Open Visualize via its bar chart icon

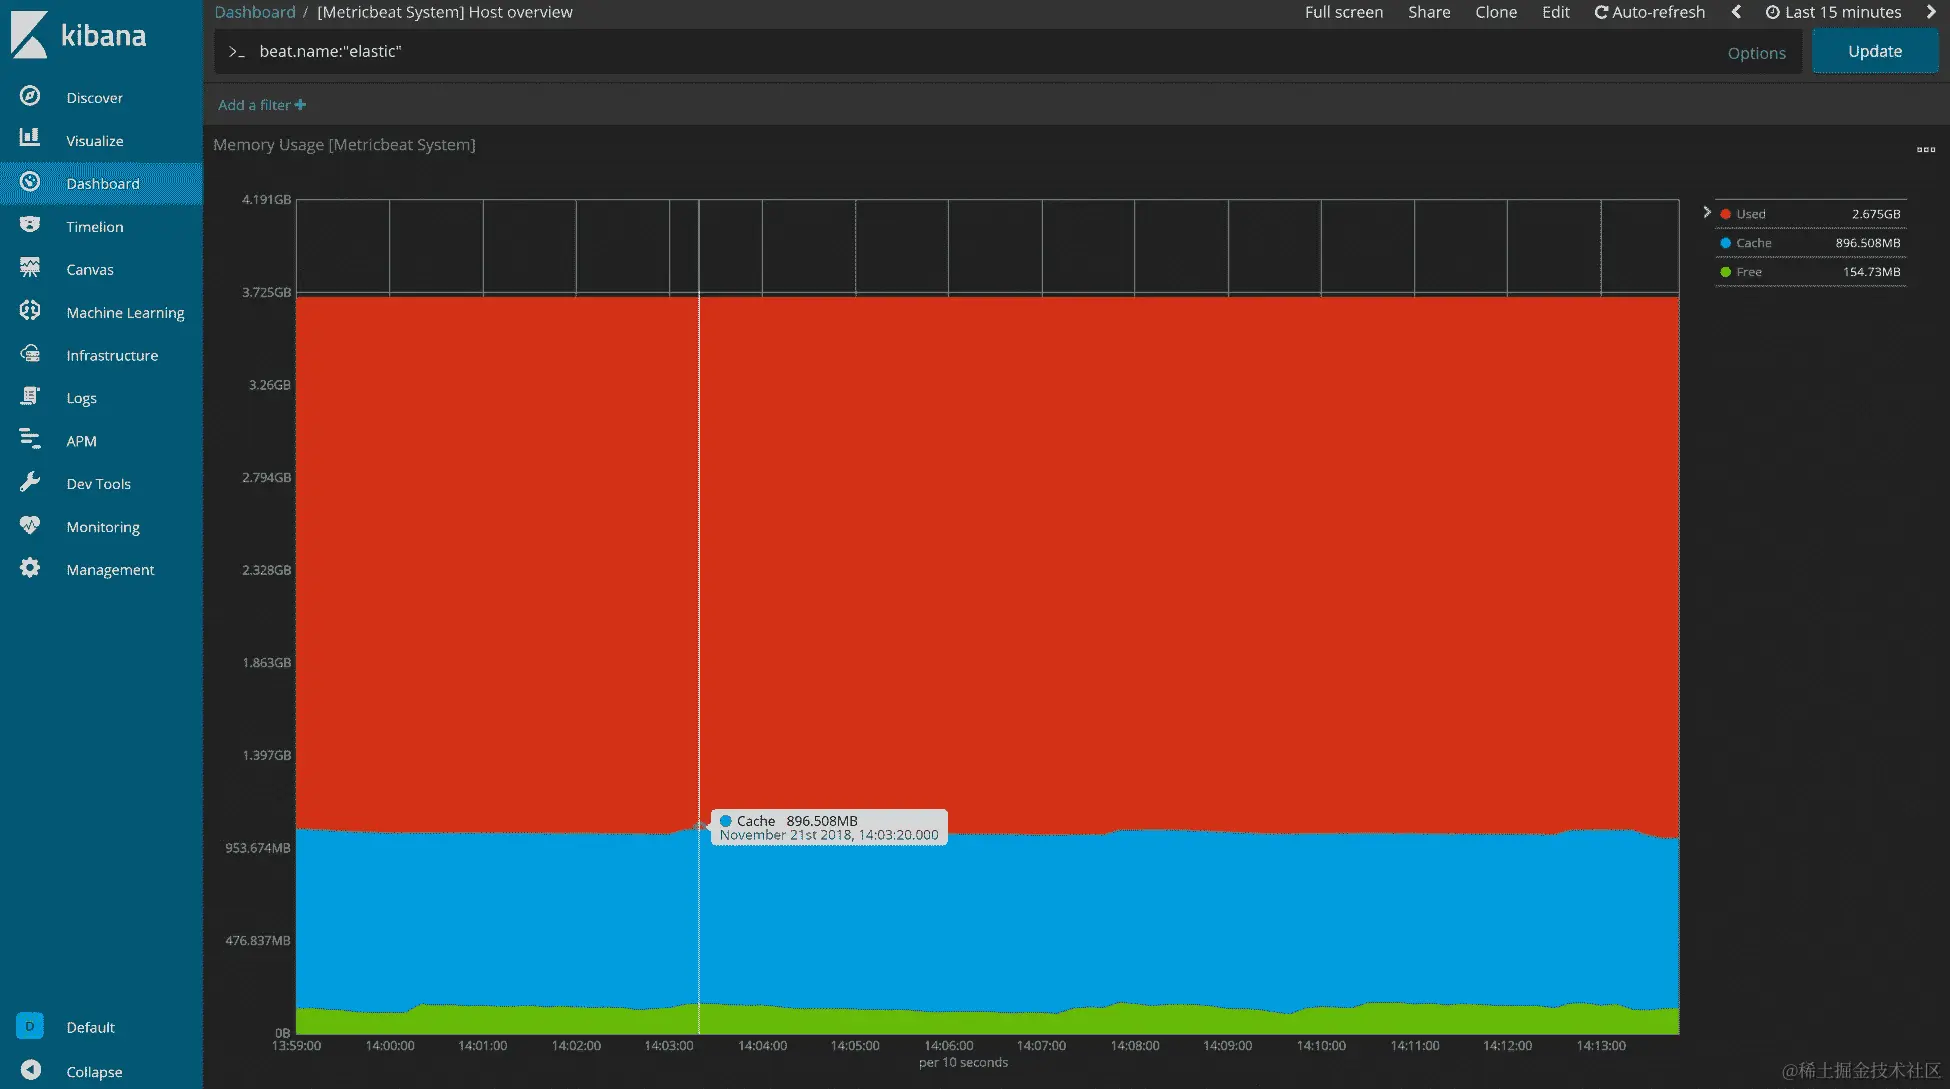click(x=30, y=138)
